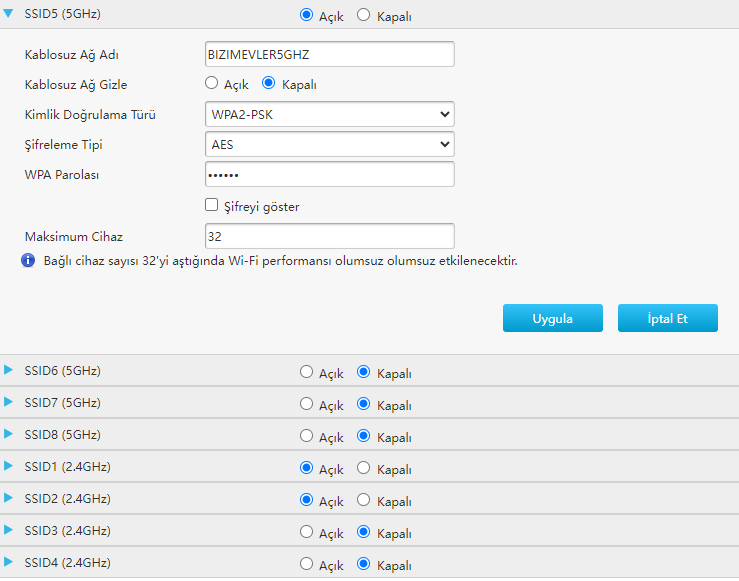Set SSID2 (2.4GHz) to Kapalı
The width and height of the screenshot is (739, 581).
click(x=363, y=500)
